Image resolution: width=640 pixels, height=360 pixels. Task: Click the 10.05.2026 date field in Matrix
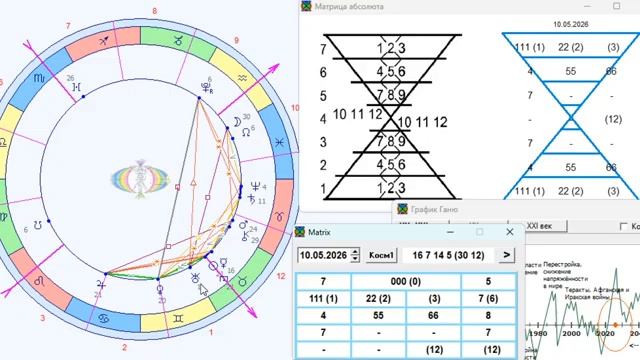coord(324,255)
